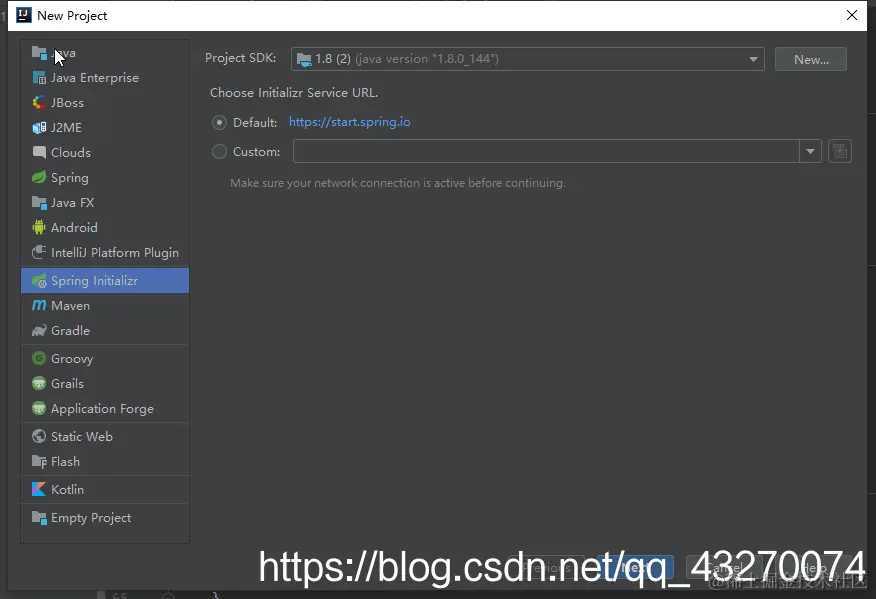
Task: Choose IntelliJ Platform Plugin project type
Action: [105, 252]
